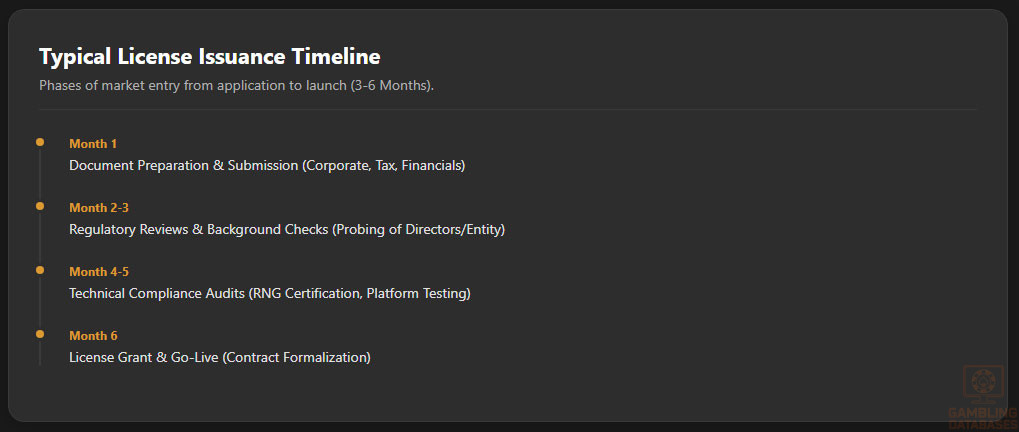Click the Document Preparation & Submission text

[x=267, y=166]
